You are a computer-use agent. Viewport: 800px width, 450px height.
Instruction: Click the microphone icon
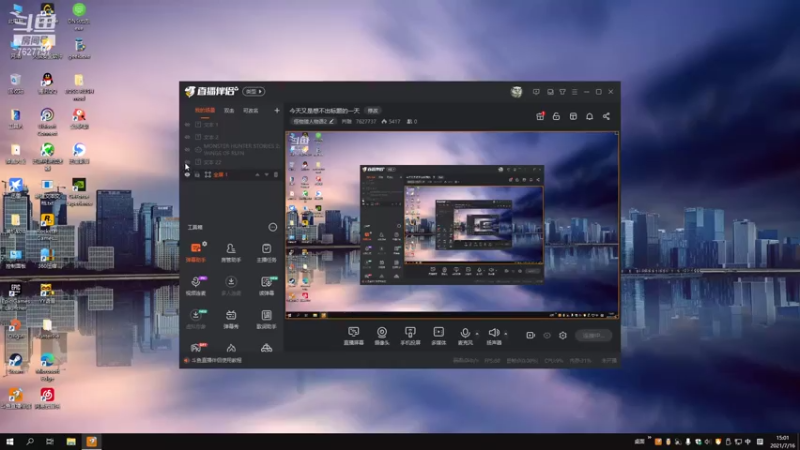[x=465, y=333]
